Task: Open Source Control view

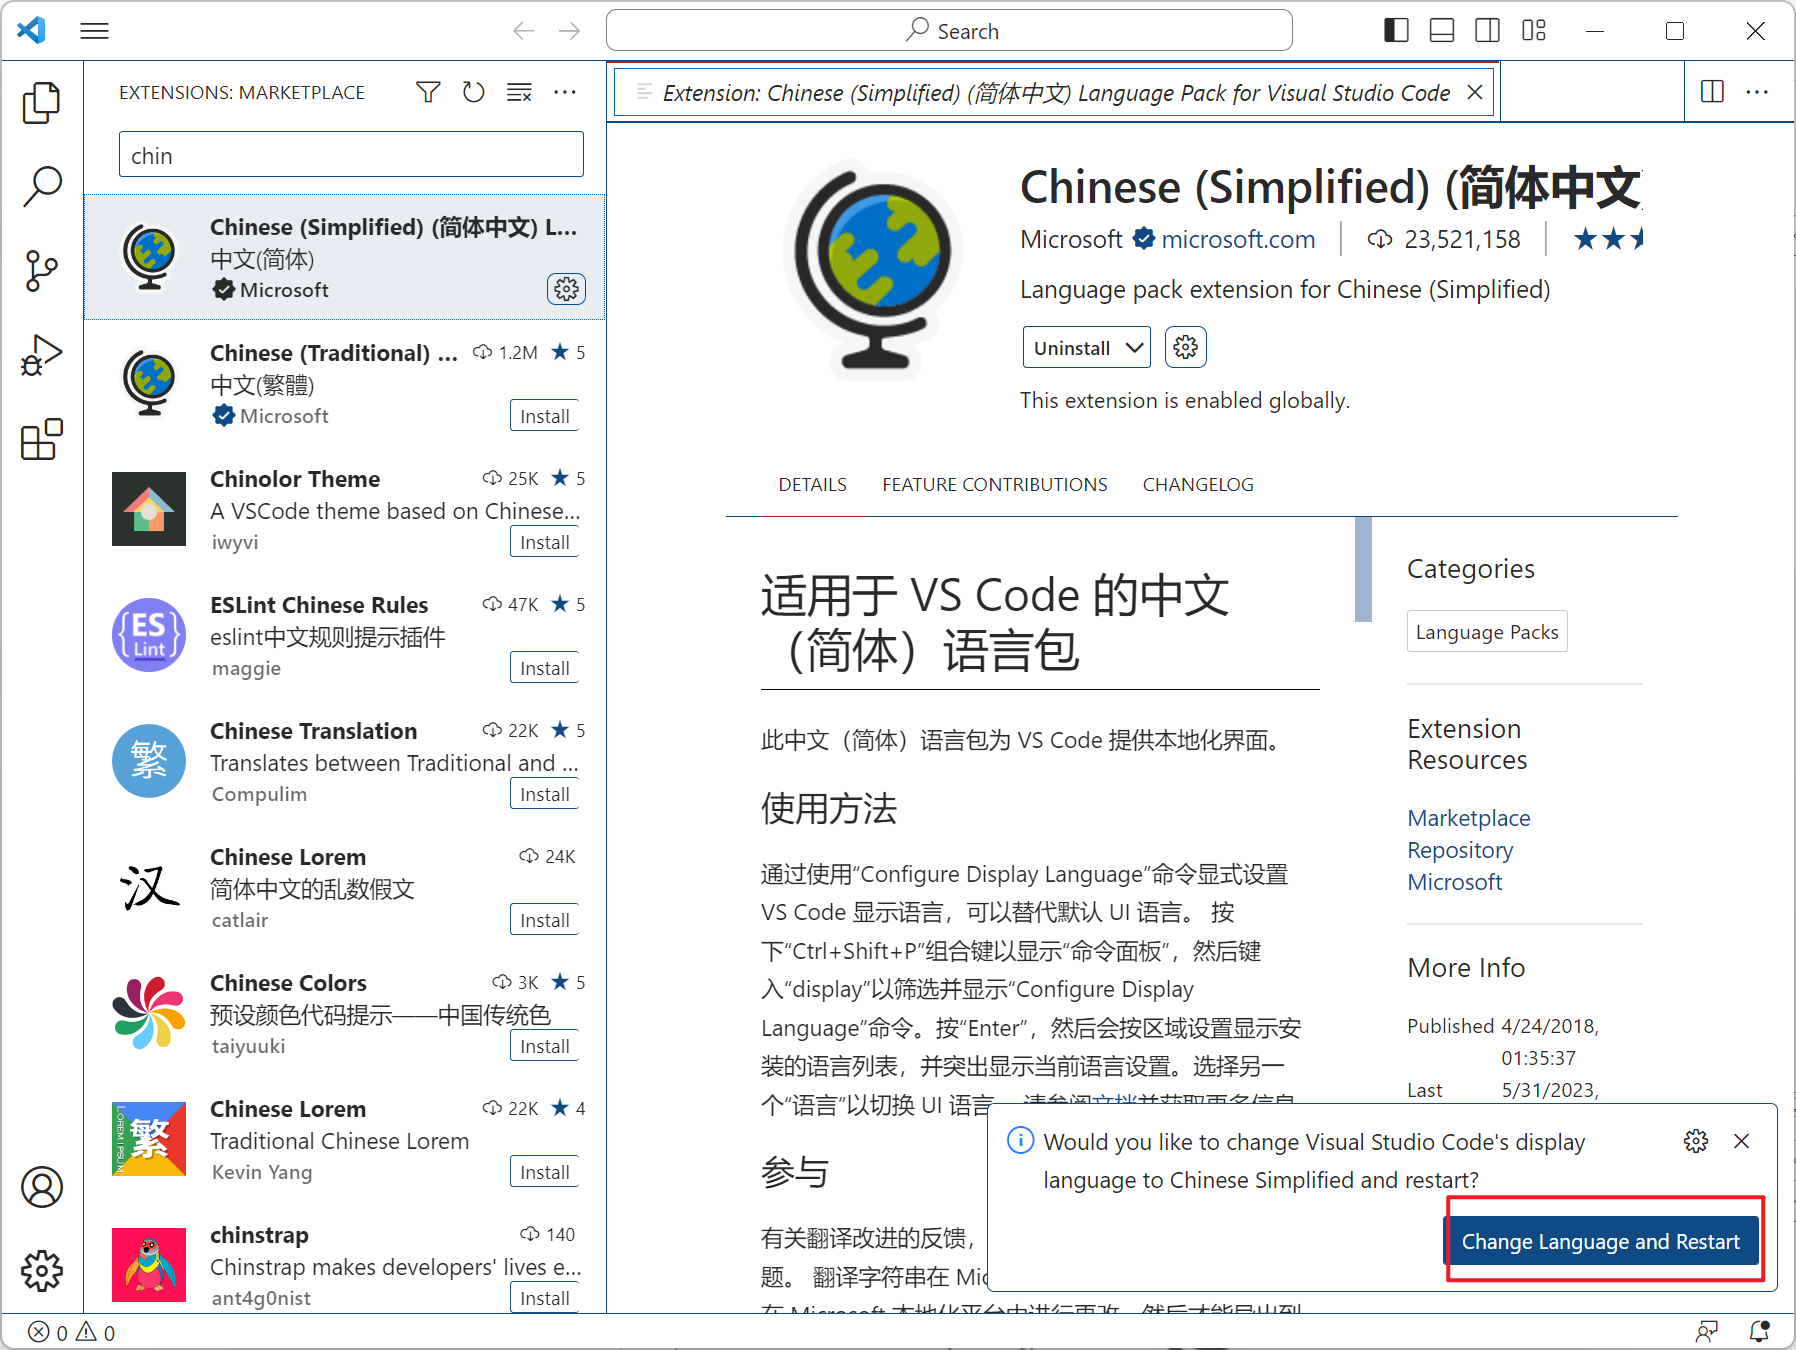Action: [42, 271]
